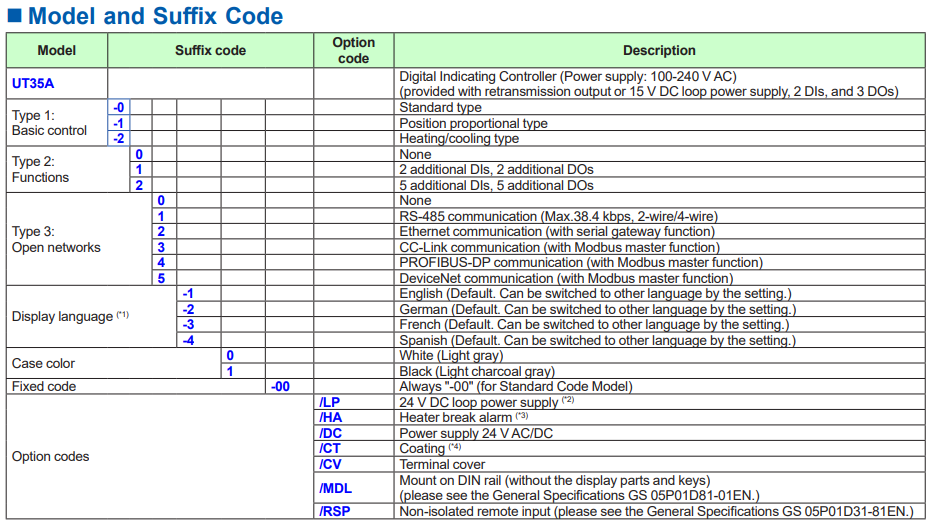Click the 'Suffix code' column header
This screenshot has height=522, width=939.
210,50
